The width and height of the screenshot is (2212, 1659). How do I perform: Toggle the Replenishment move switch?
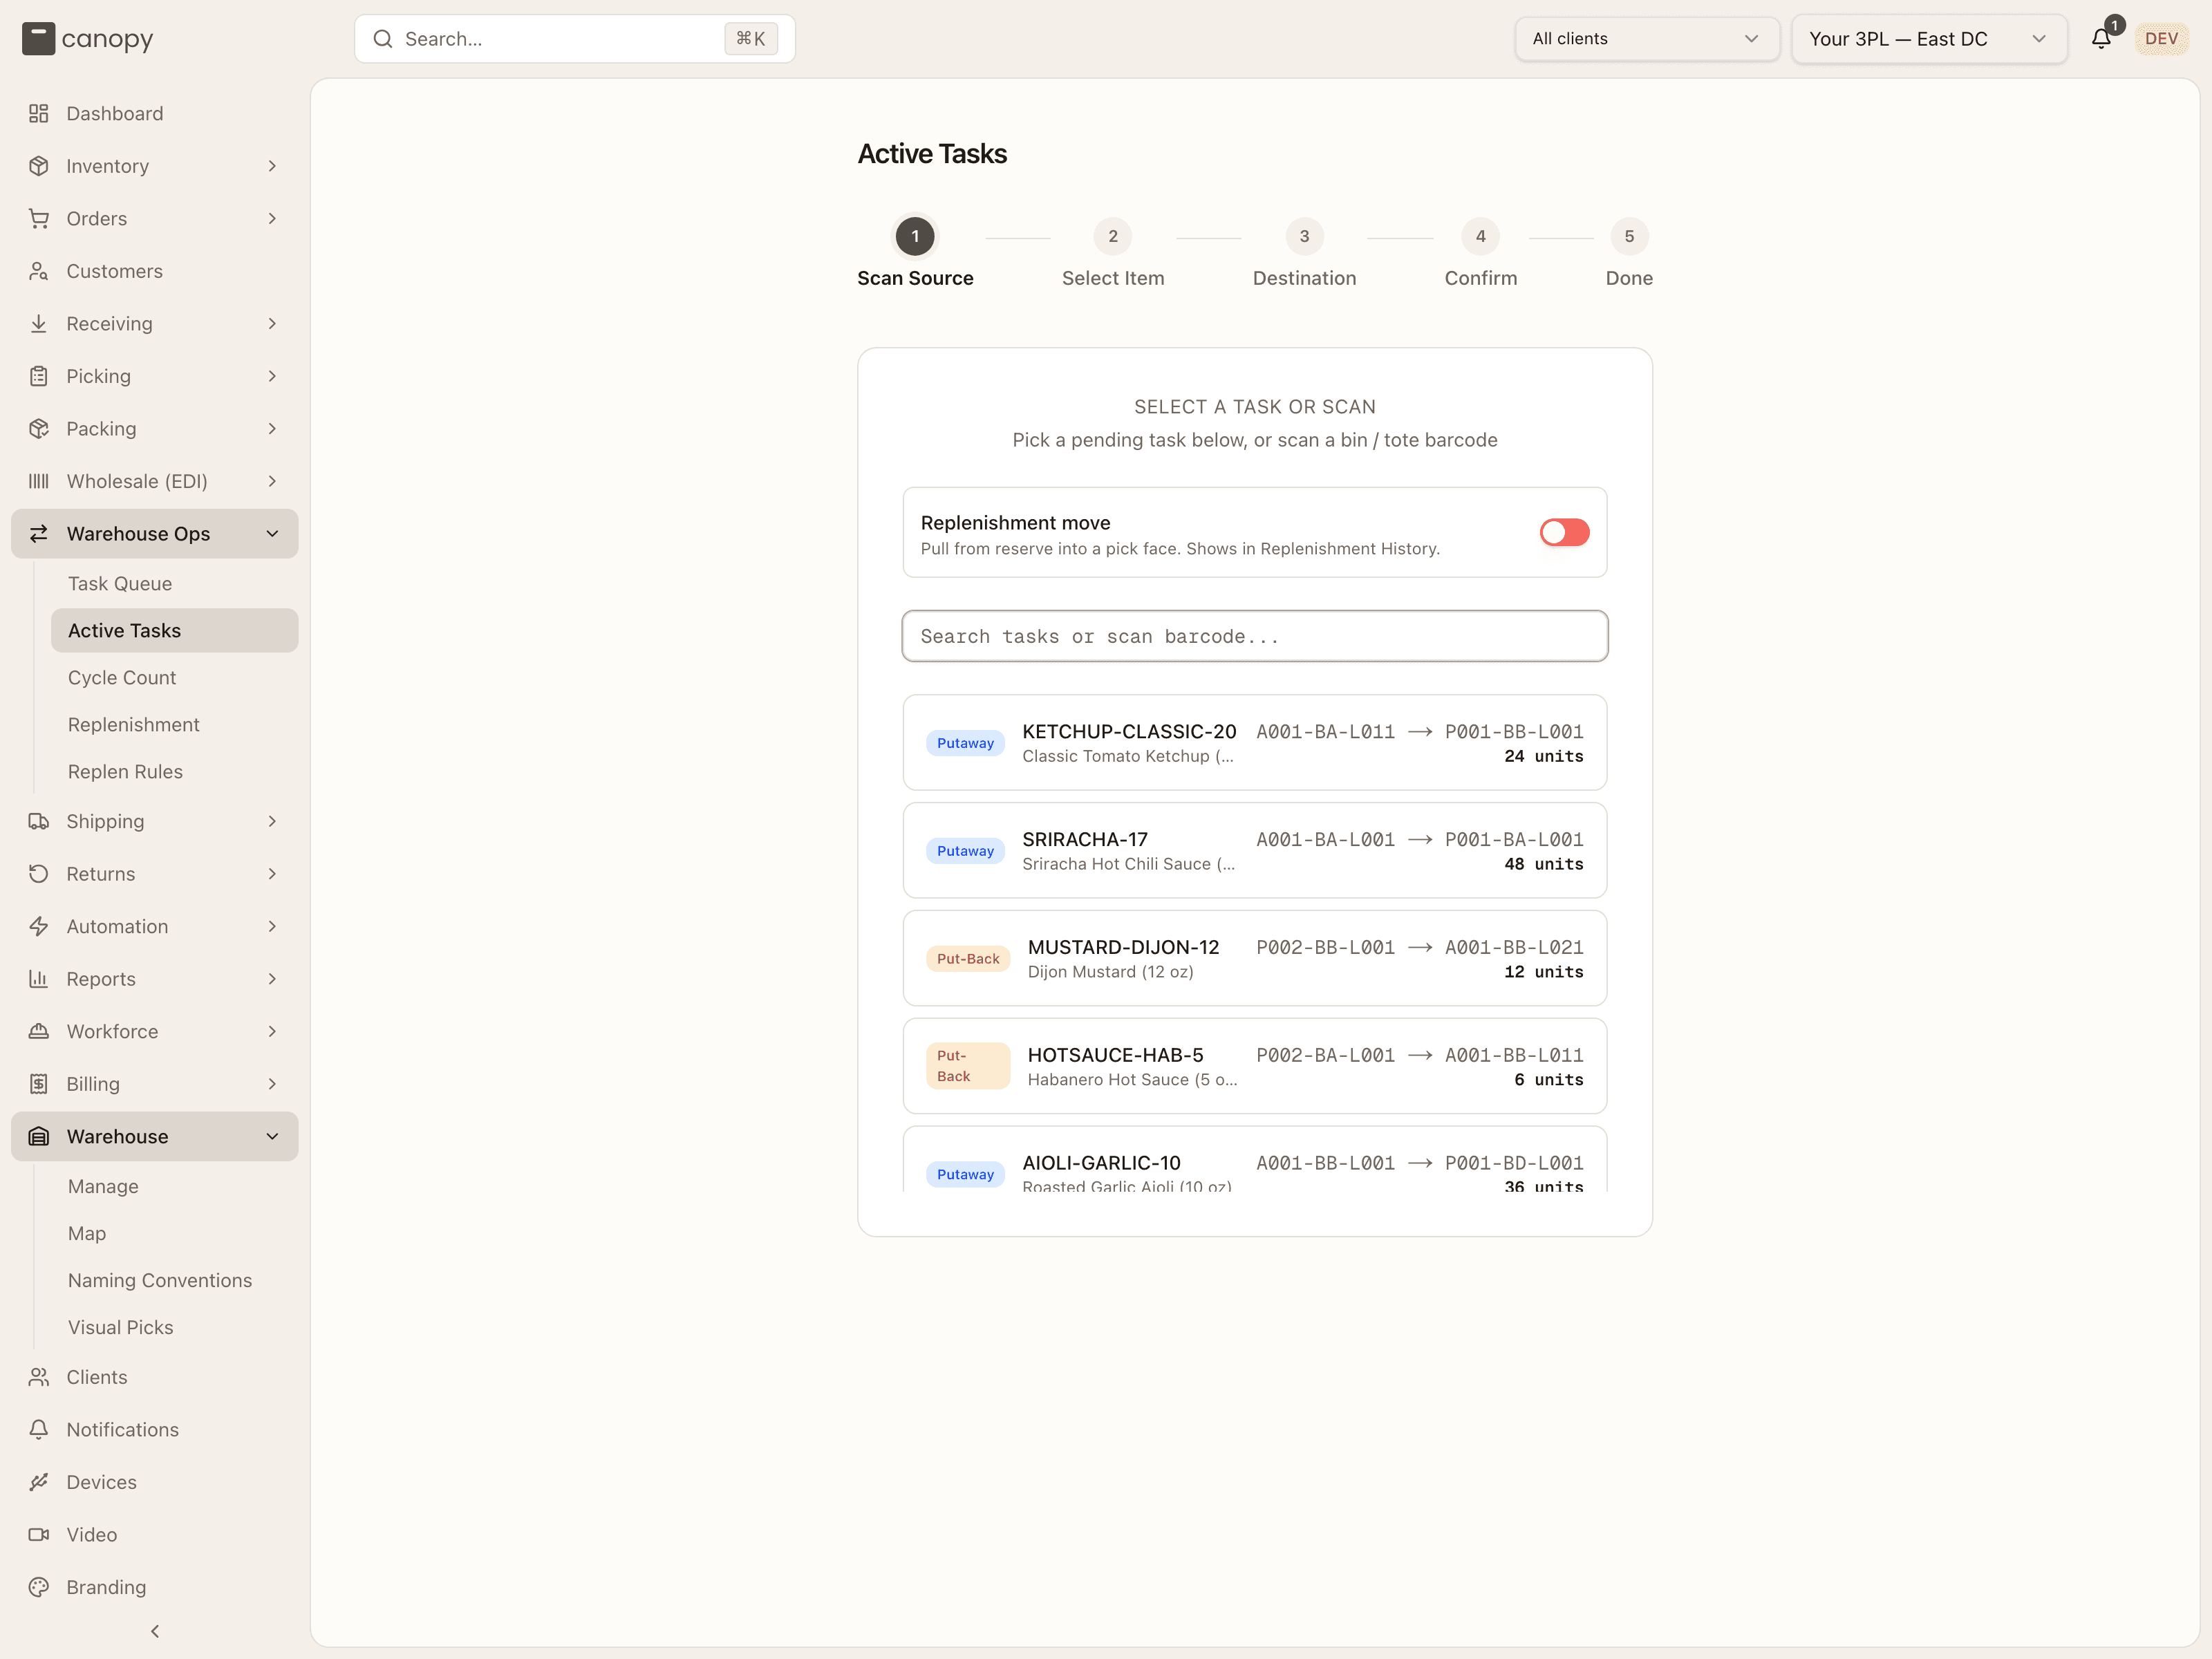pyautogui.click(x=1564, y=532)
